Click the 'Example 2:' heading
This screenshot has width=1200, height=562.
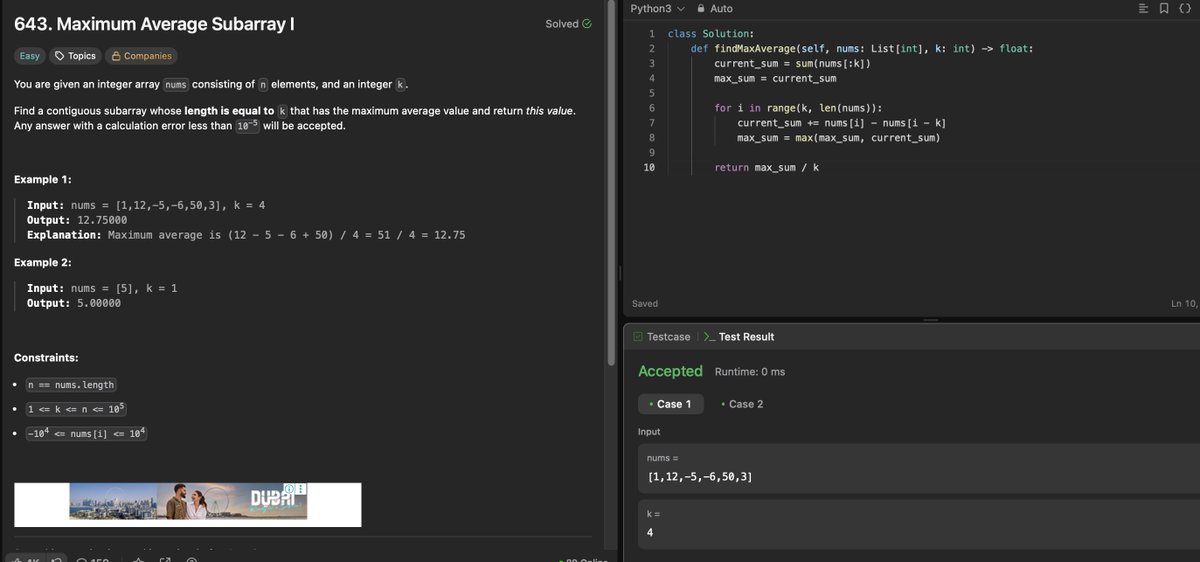[x=43, y=263]
